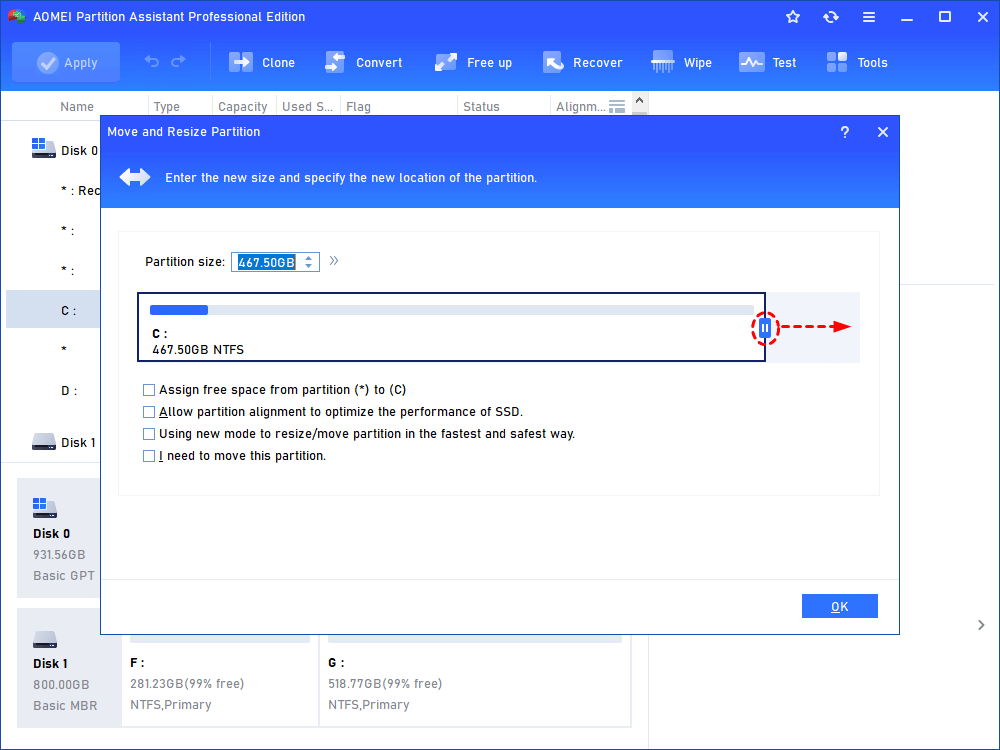Open the Convert tool

364,62
